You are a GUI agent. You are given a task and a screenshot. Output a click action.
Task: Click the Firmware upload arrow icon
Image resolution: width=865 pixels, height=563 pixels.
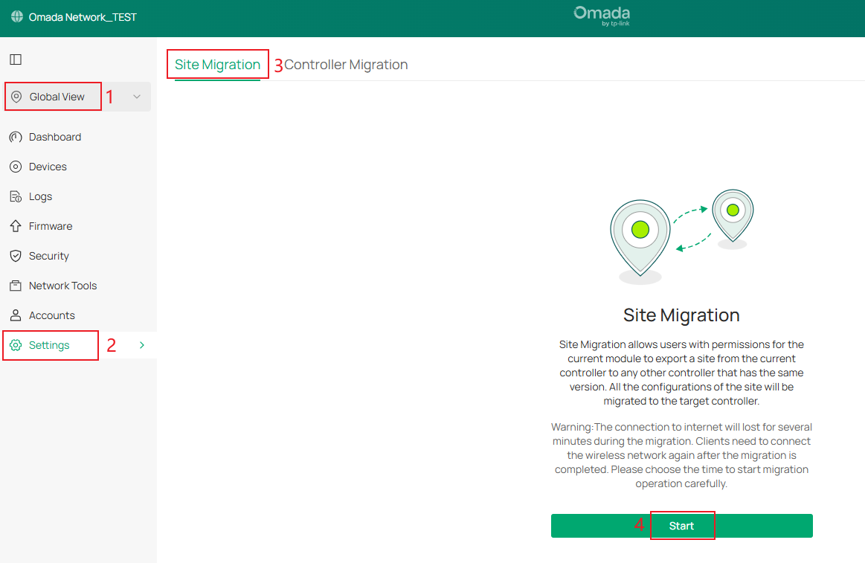tap(15, 226)
